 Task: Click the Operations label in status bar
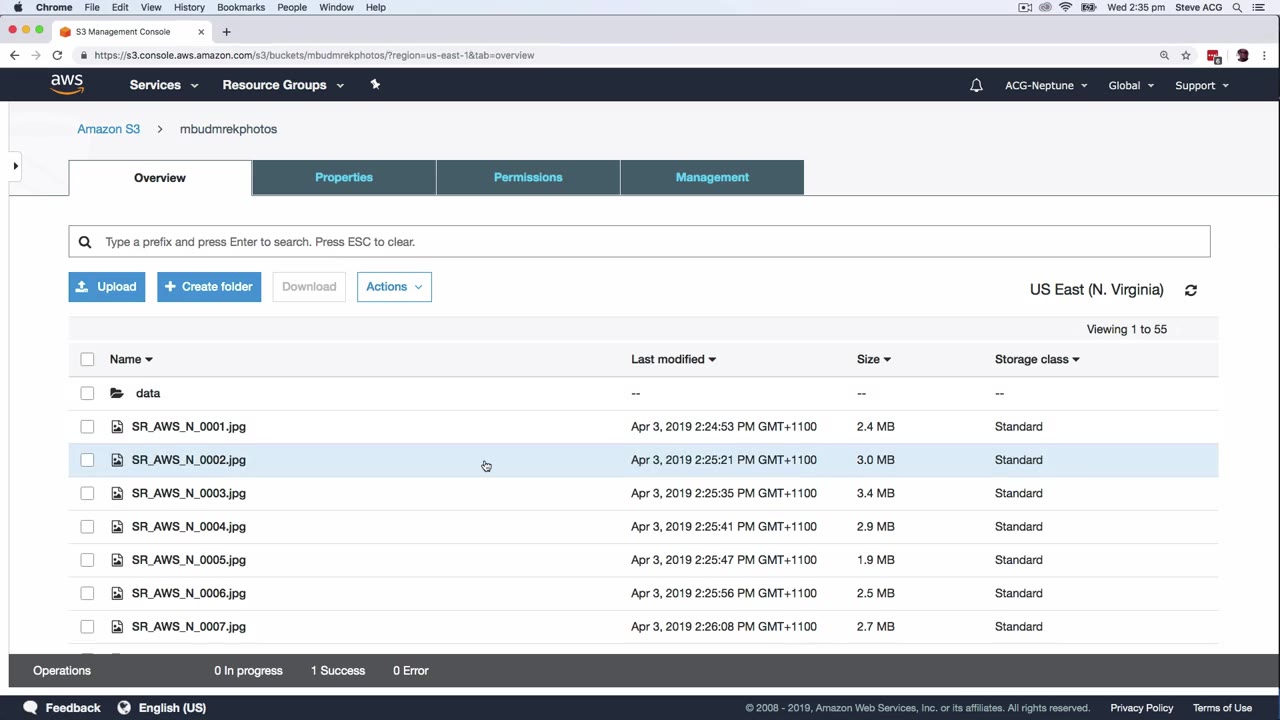click(62, 671)
